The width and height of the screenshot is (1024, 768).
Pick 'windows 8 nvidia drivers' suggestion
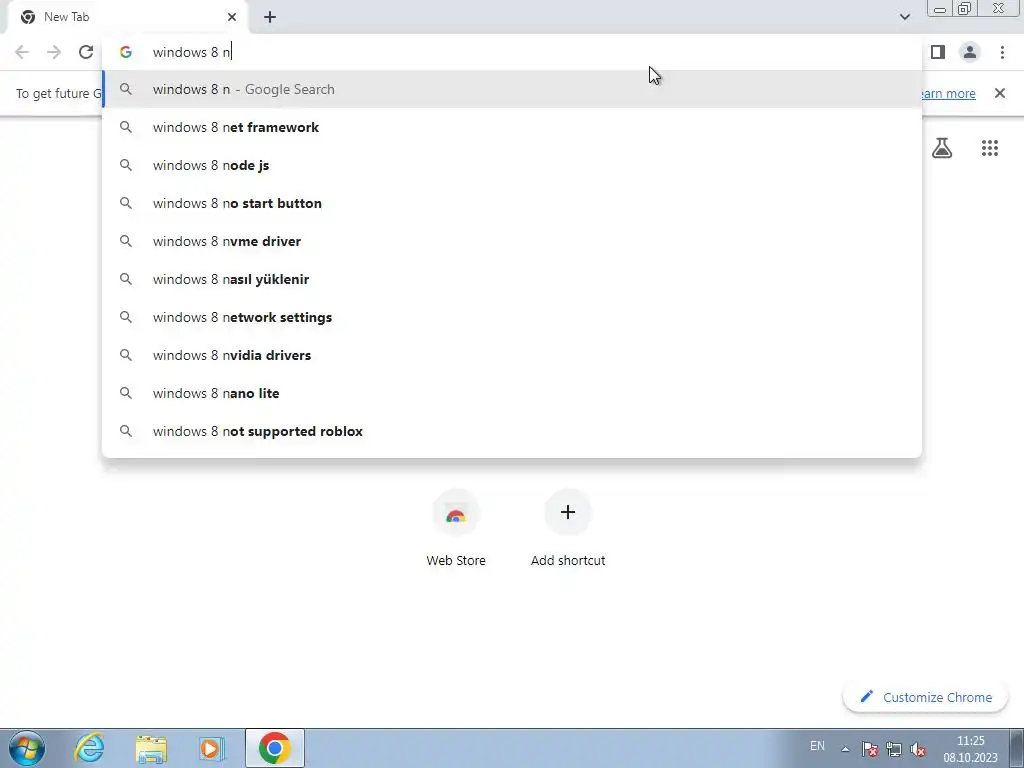pos(512,355)
